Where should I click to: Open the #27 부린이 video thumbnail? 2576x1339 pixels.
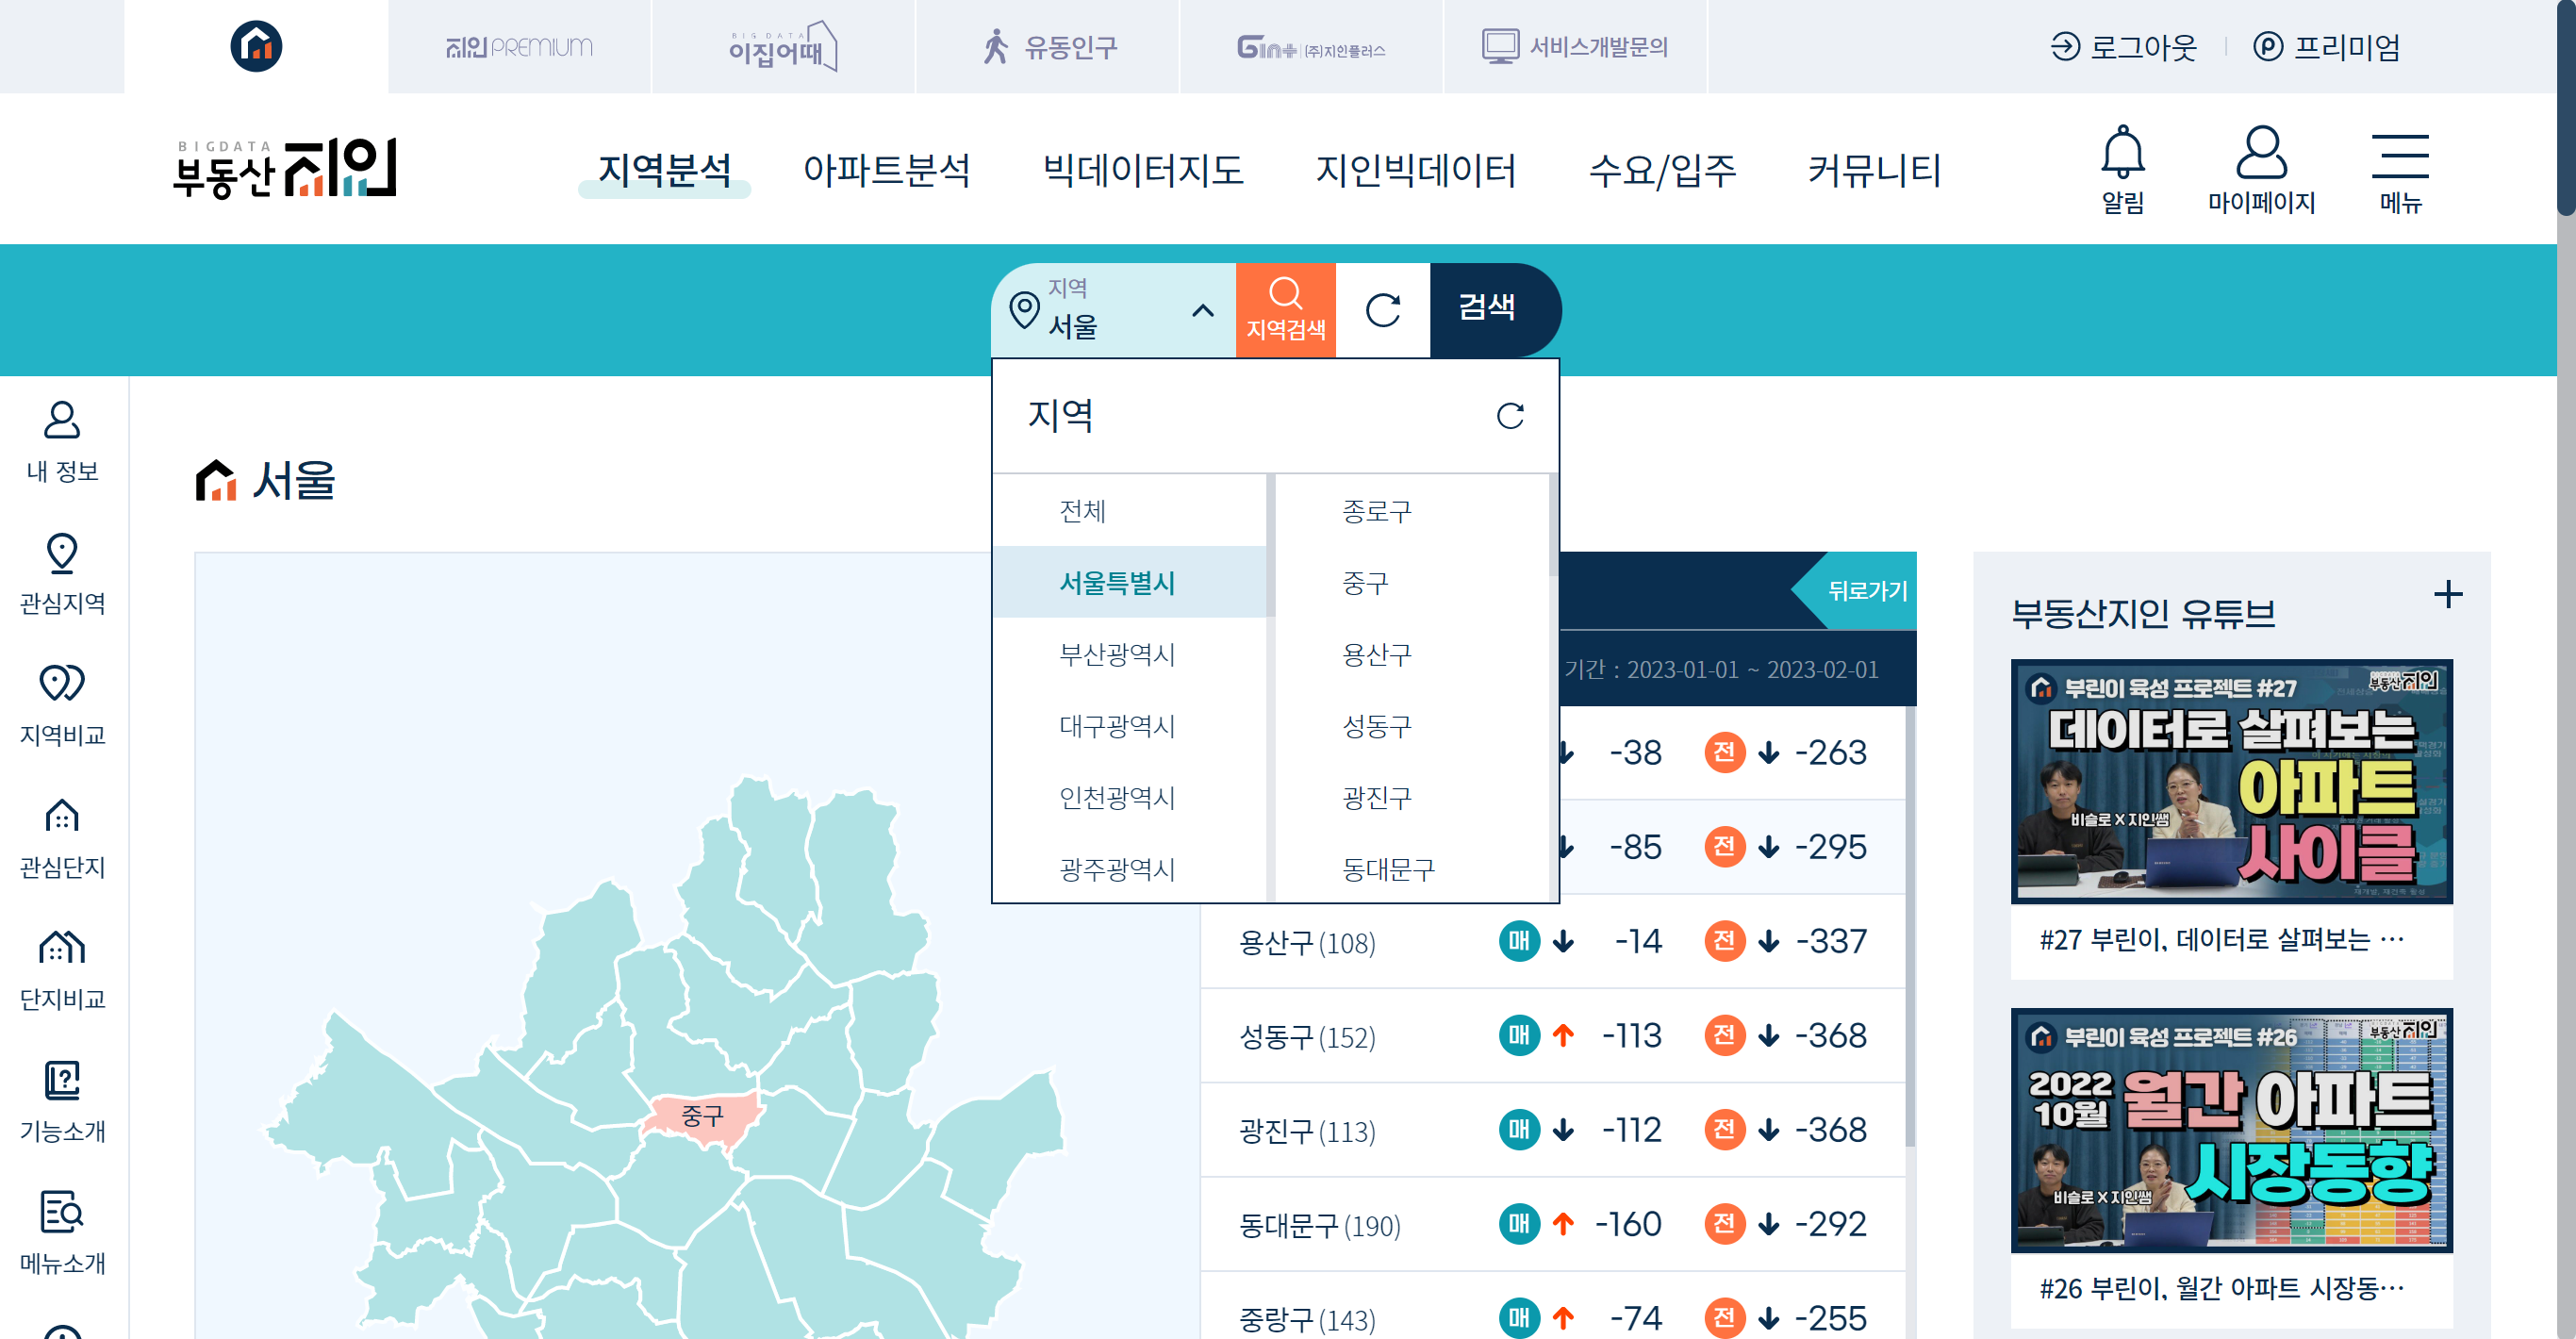pos(2232,780)
